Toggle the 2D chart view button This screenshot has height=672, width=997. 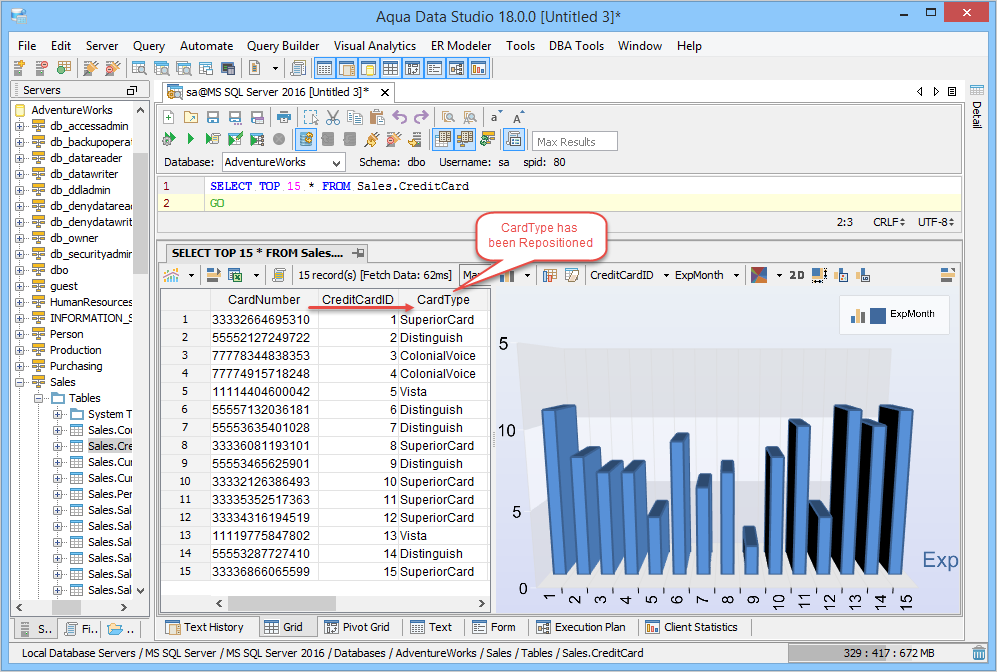click(x=796, y=275)
